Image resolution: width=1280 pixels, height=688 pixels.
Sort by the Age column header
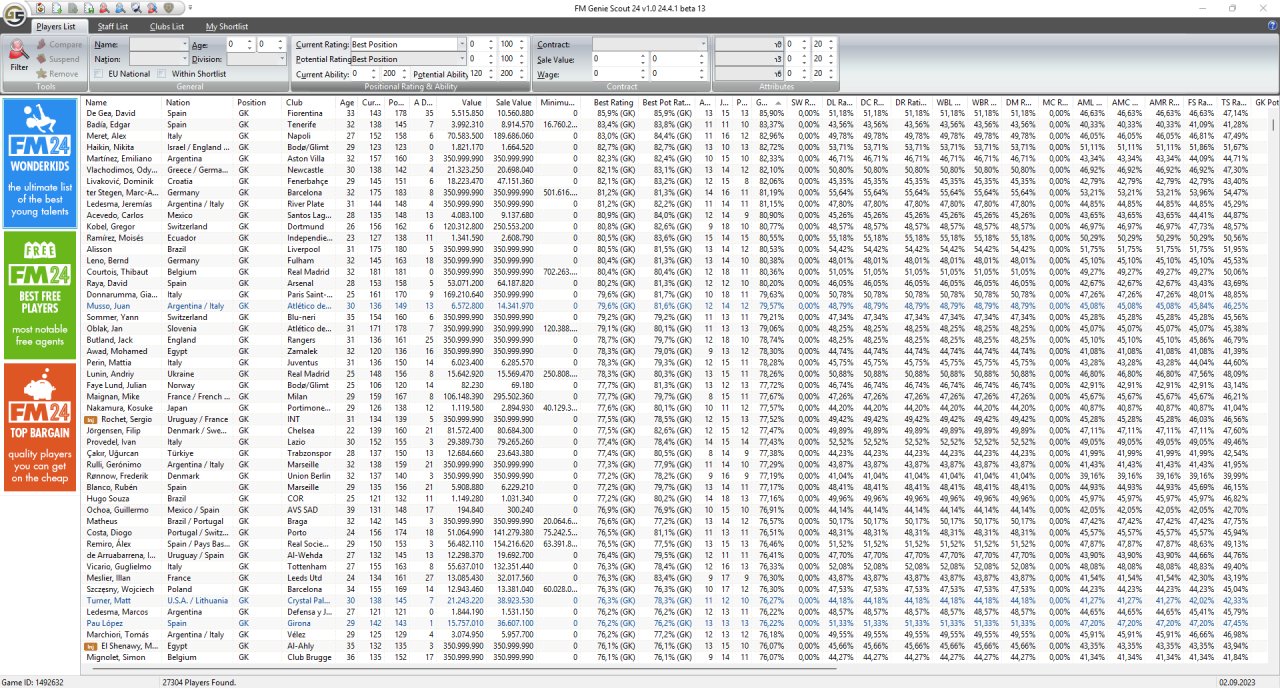coord(347,102)
